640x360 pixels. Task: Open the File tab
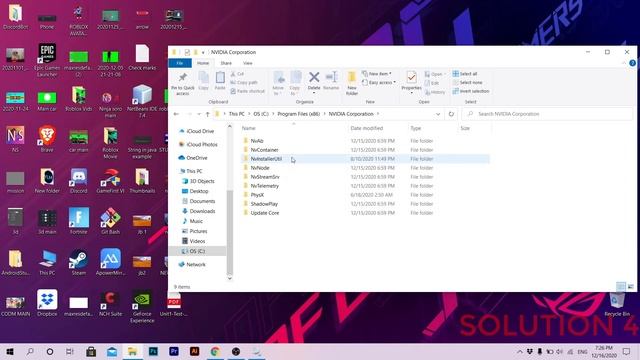click(180, 63)
